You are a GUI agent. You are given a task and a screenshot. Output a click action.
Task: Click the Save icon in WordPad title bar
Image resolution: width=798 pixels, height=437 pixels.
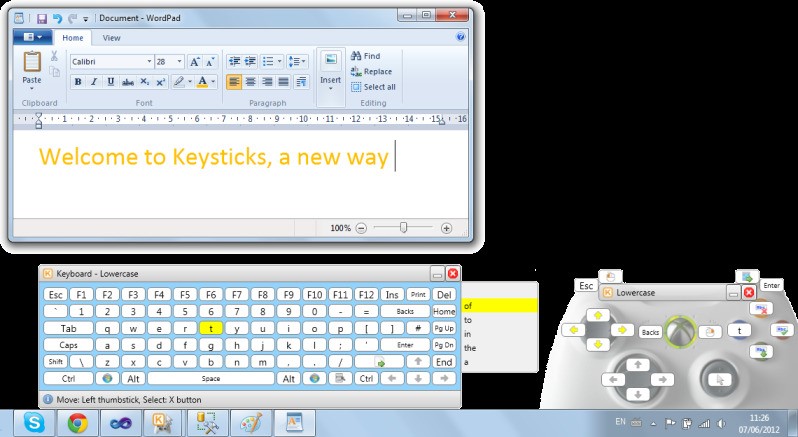point(42,18)
